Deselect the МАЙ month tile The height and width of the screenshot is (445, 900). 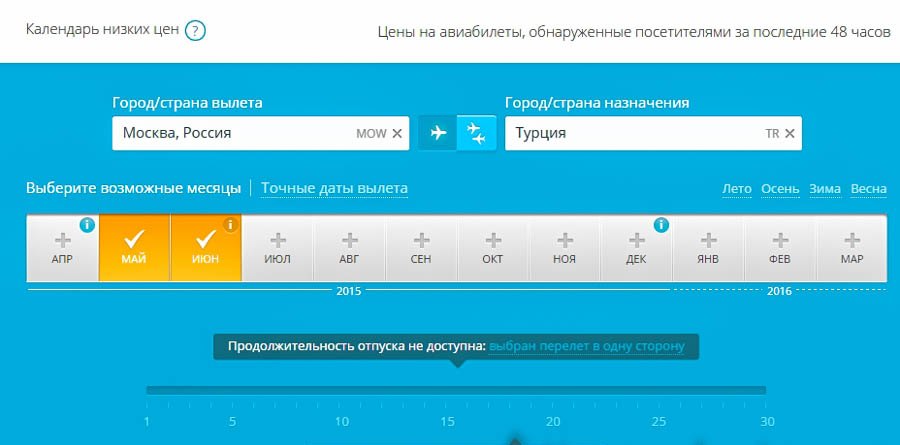(134, 248)
